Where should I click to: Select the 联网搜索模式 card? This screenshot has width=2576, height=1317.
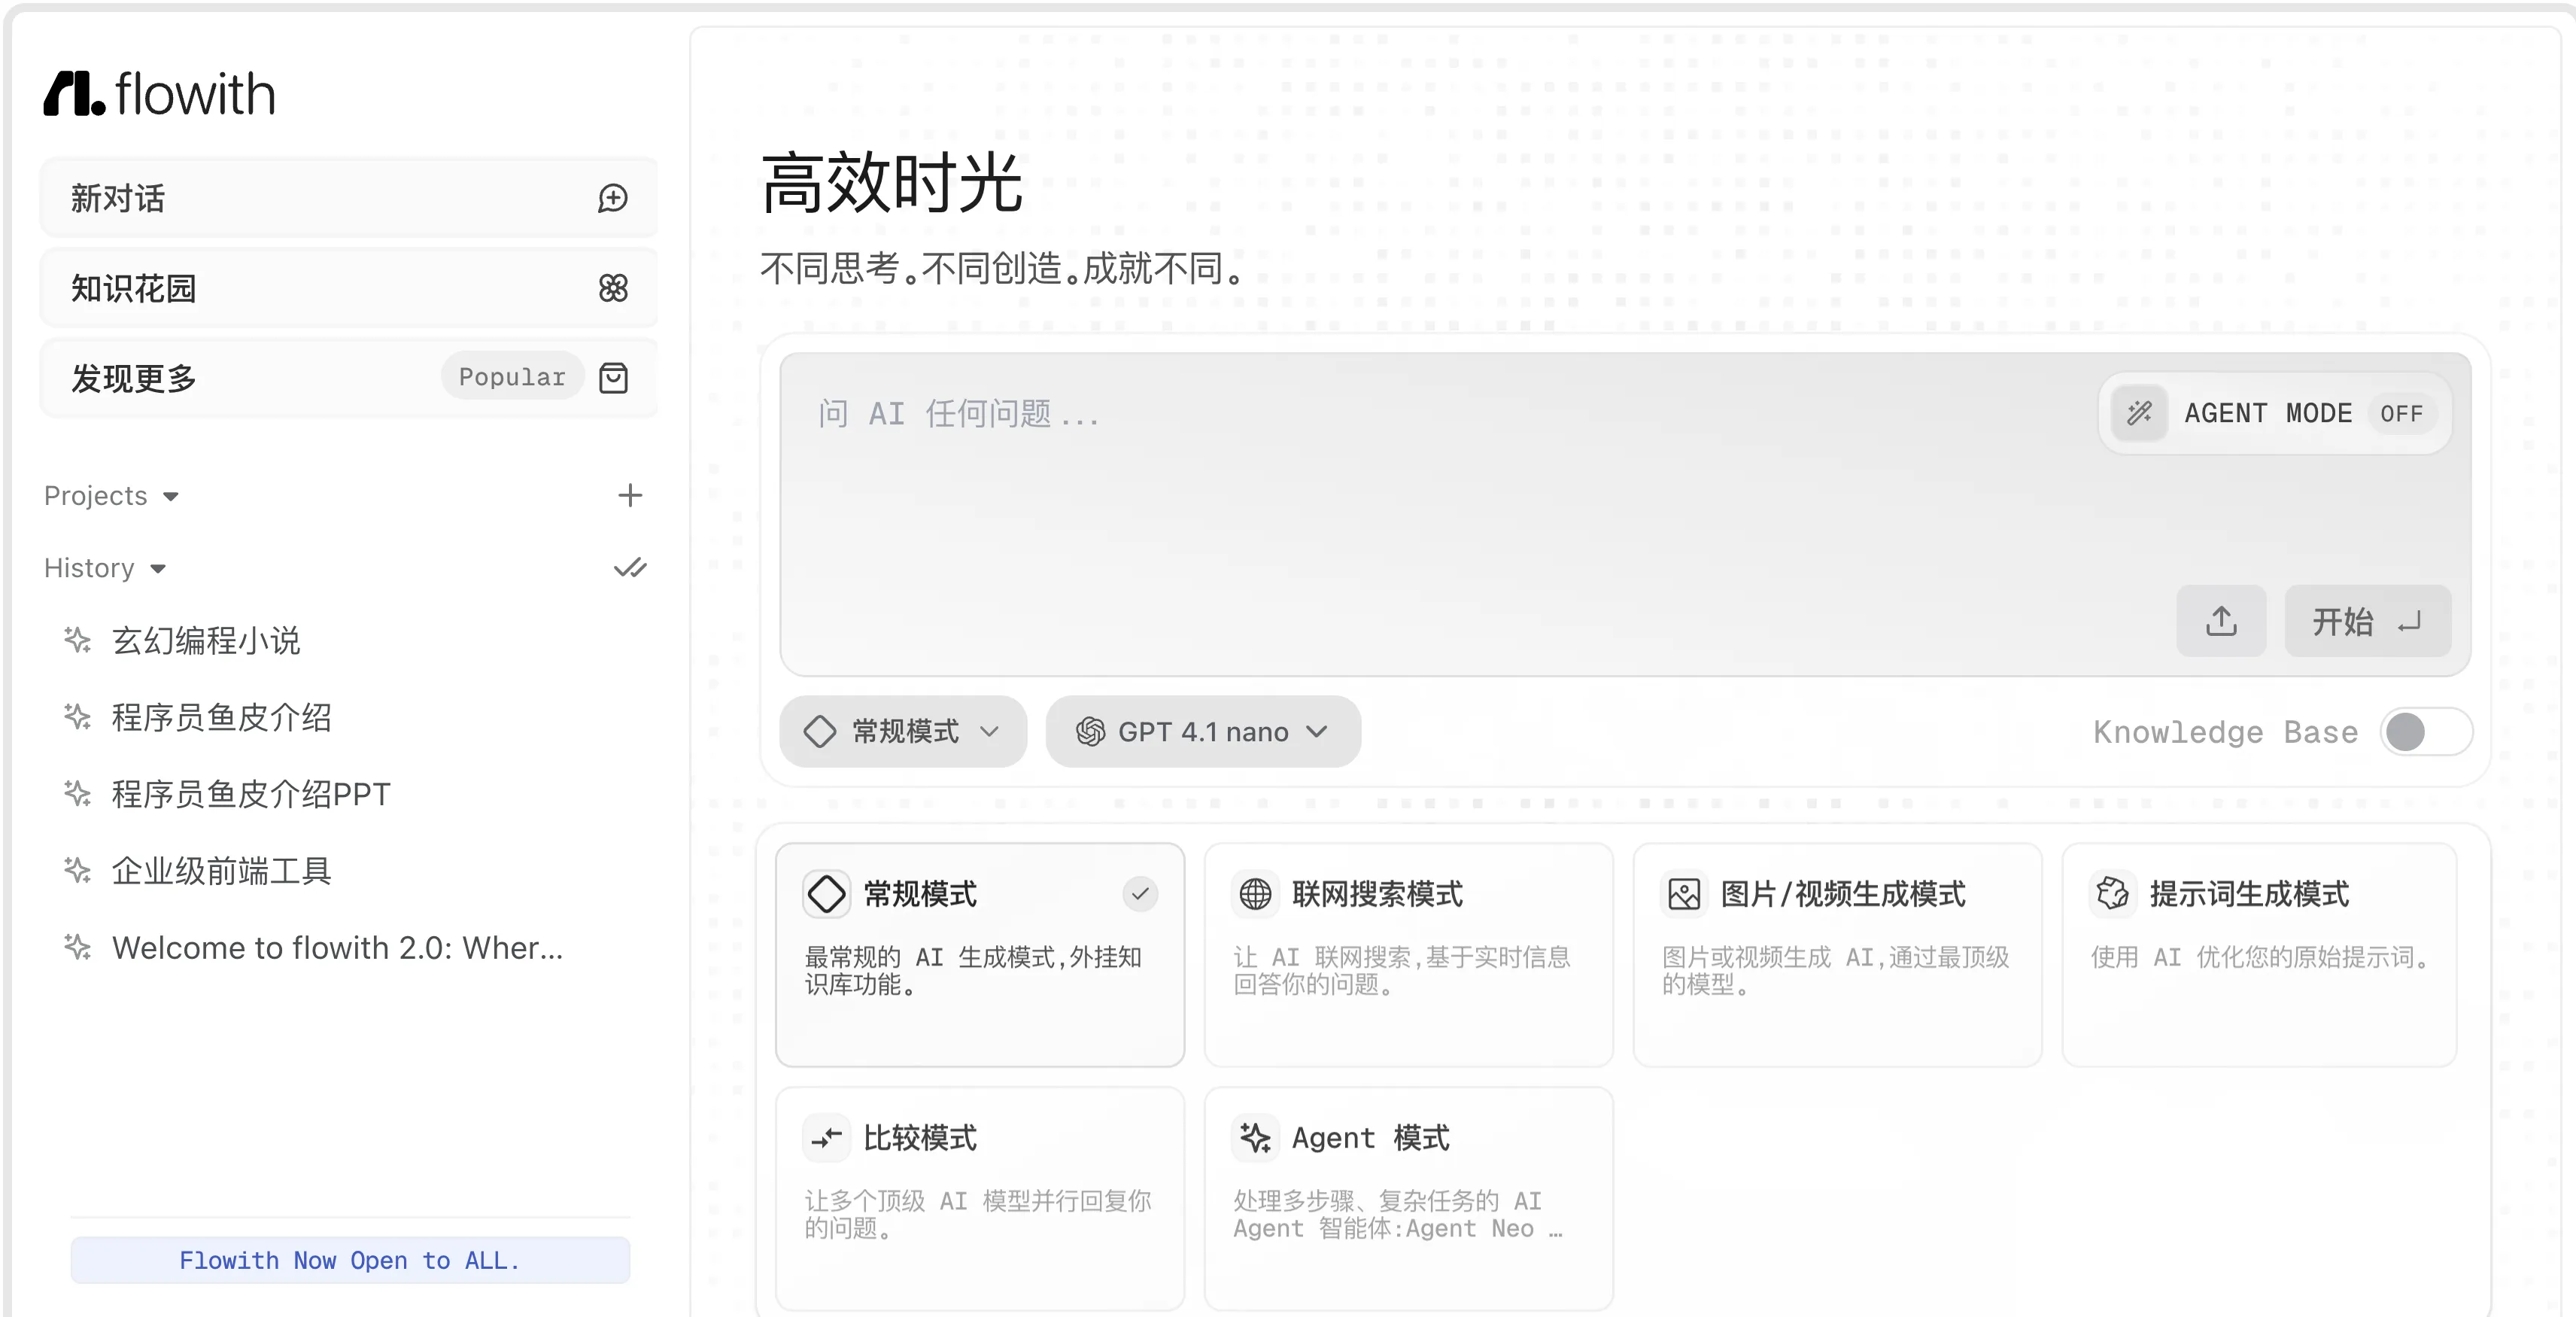(x=1408, y=954)
